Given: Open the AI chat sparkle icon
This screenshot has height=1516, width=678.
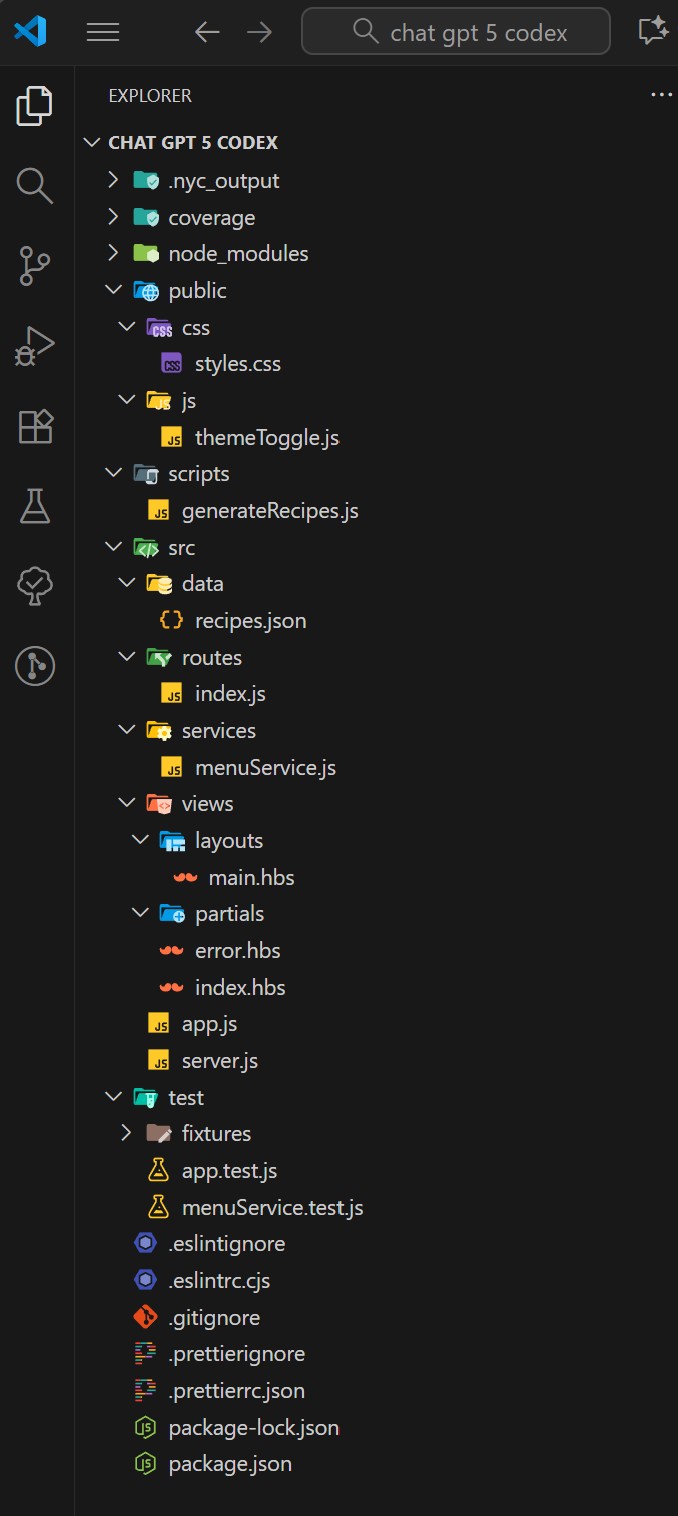Looking at the screenshot, I should coord(652,32).
